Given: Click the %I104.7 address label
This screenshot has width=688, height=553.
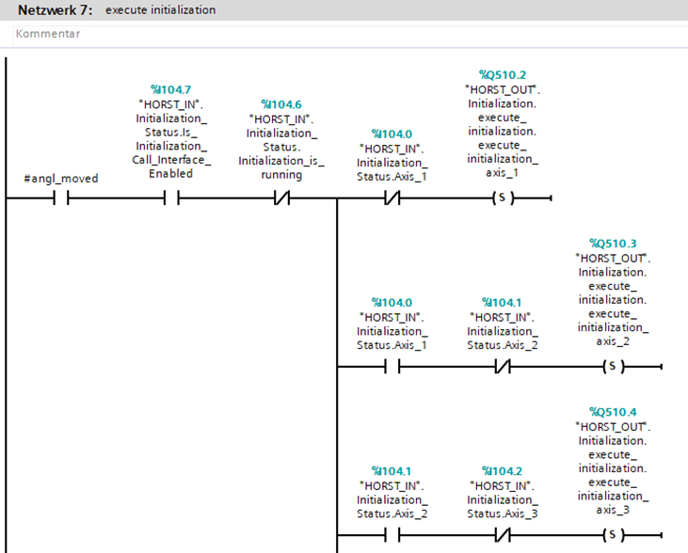Looking at the screenshot, I should tap(170, 90).
